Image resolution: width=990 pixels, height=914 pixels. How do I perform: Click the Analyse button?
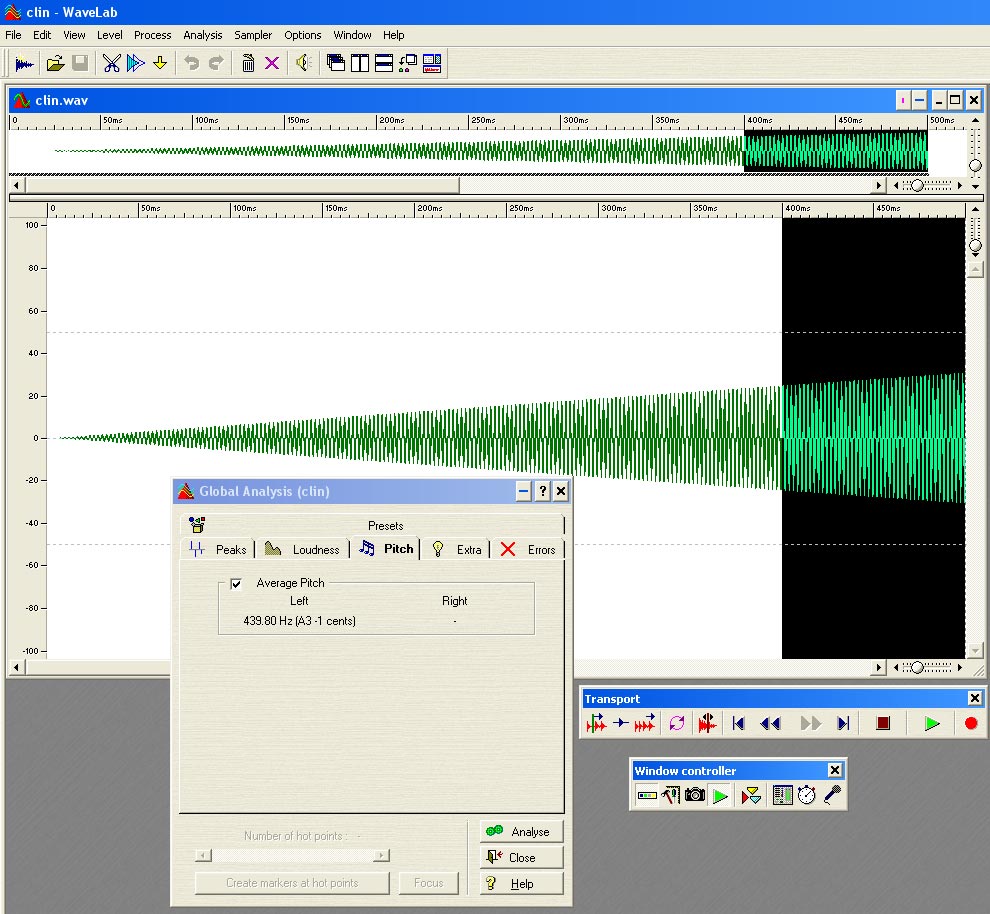tap(521, 831)
